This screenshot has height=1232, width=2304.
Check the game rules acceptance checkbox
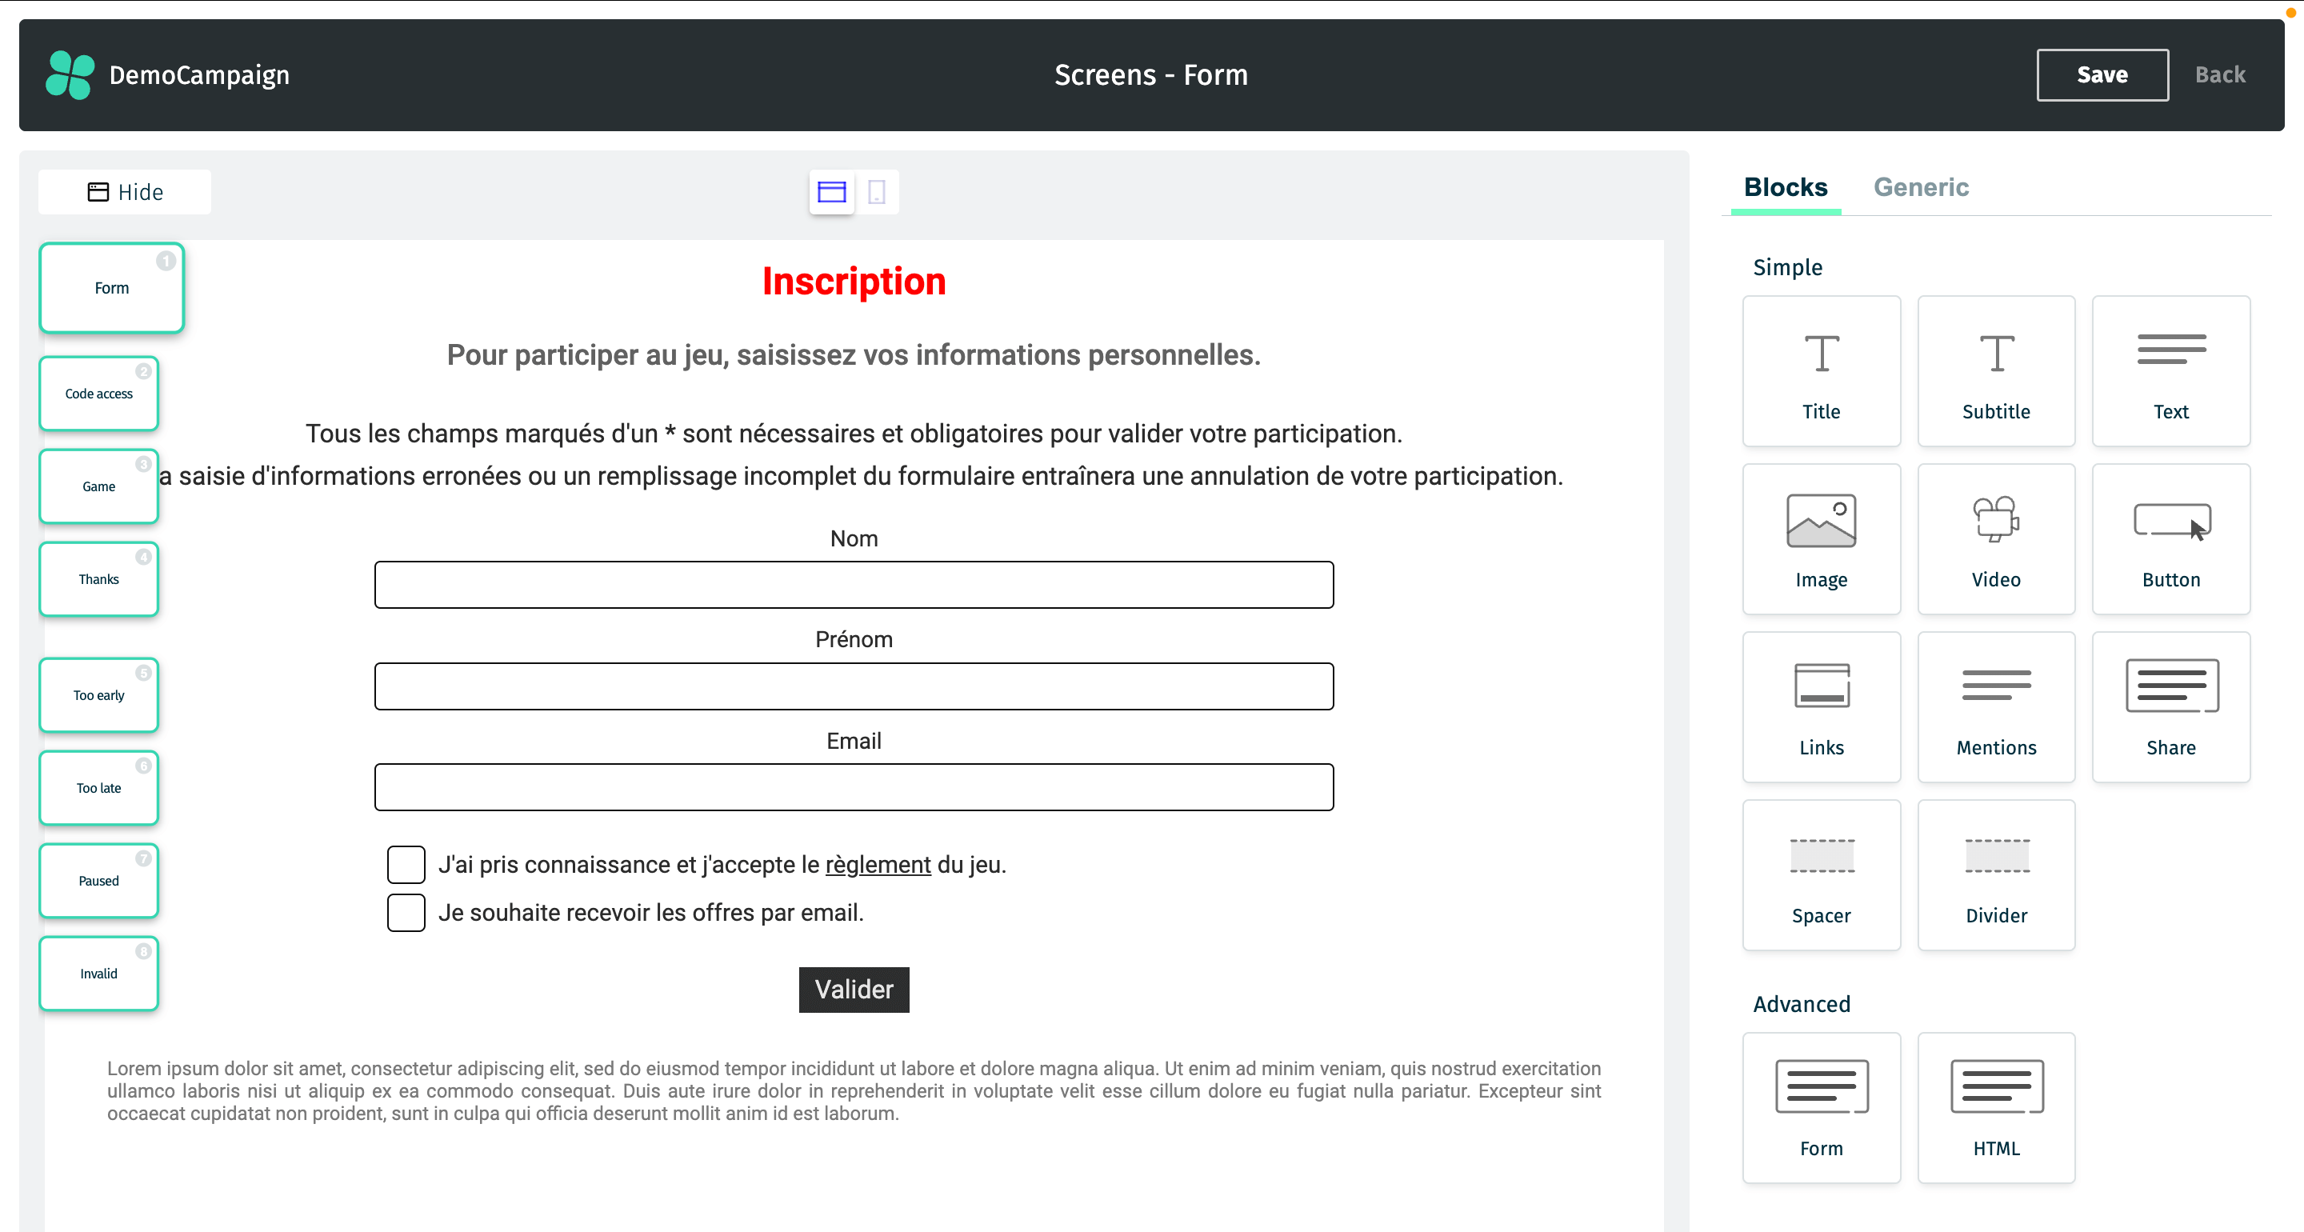(406, 865)
